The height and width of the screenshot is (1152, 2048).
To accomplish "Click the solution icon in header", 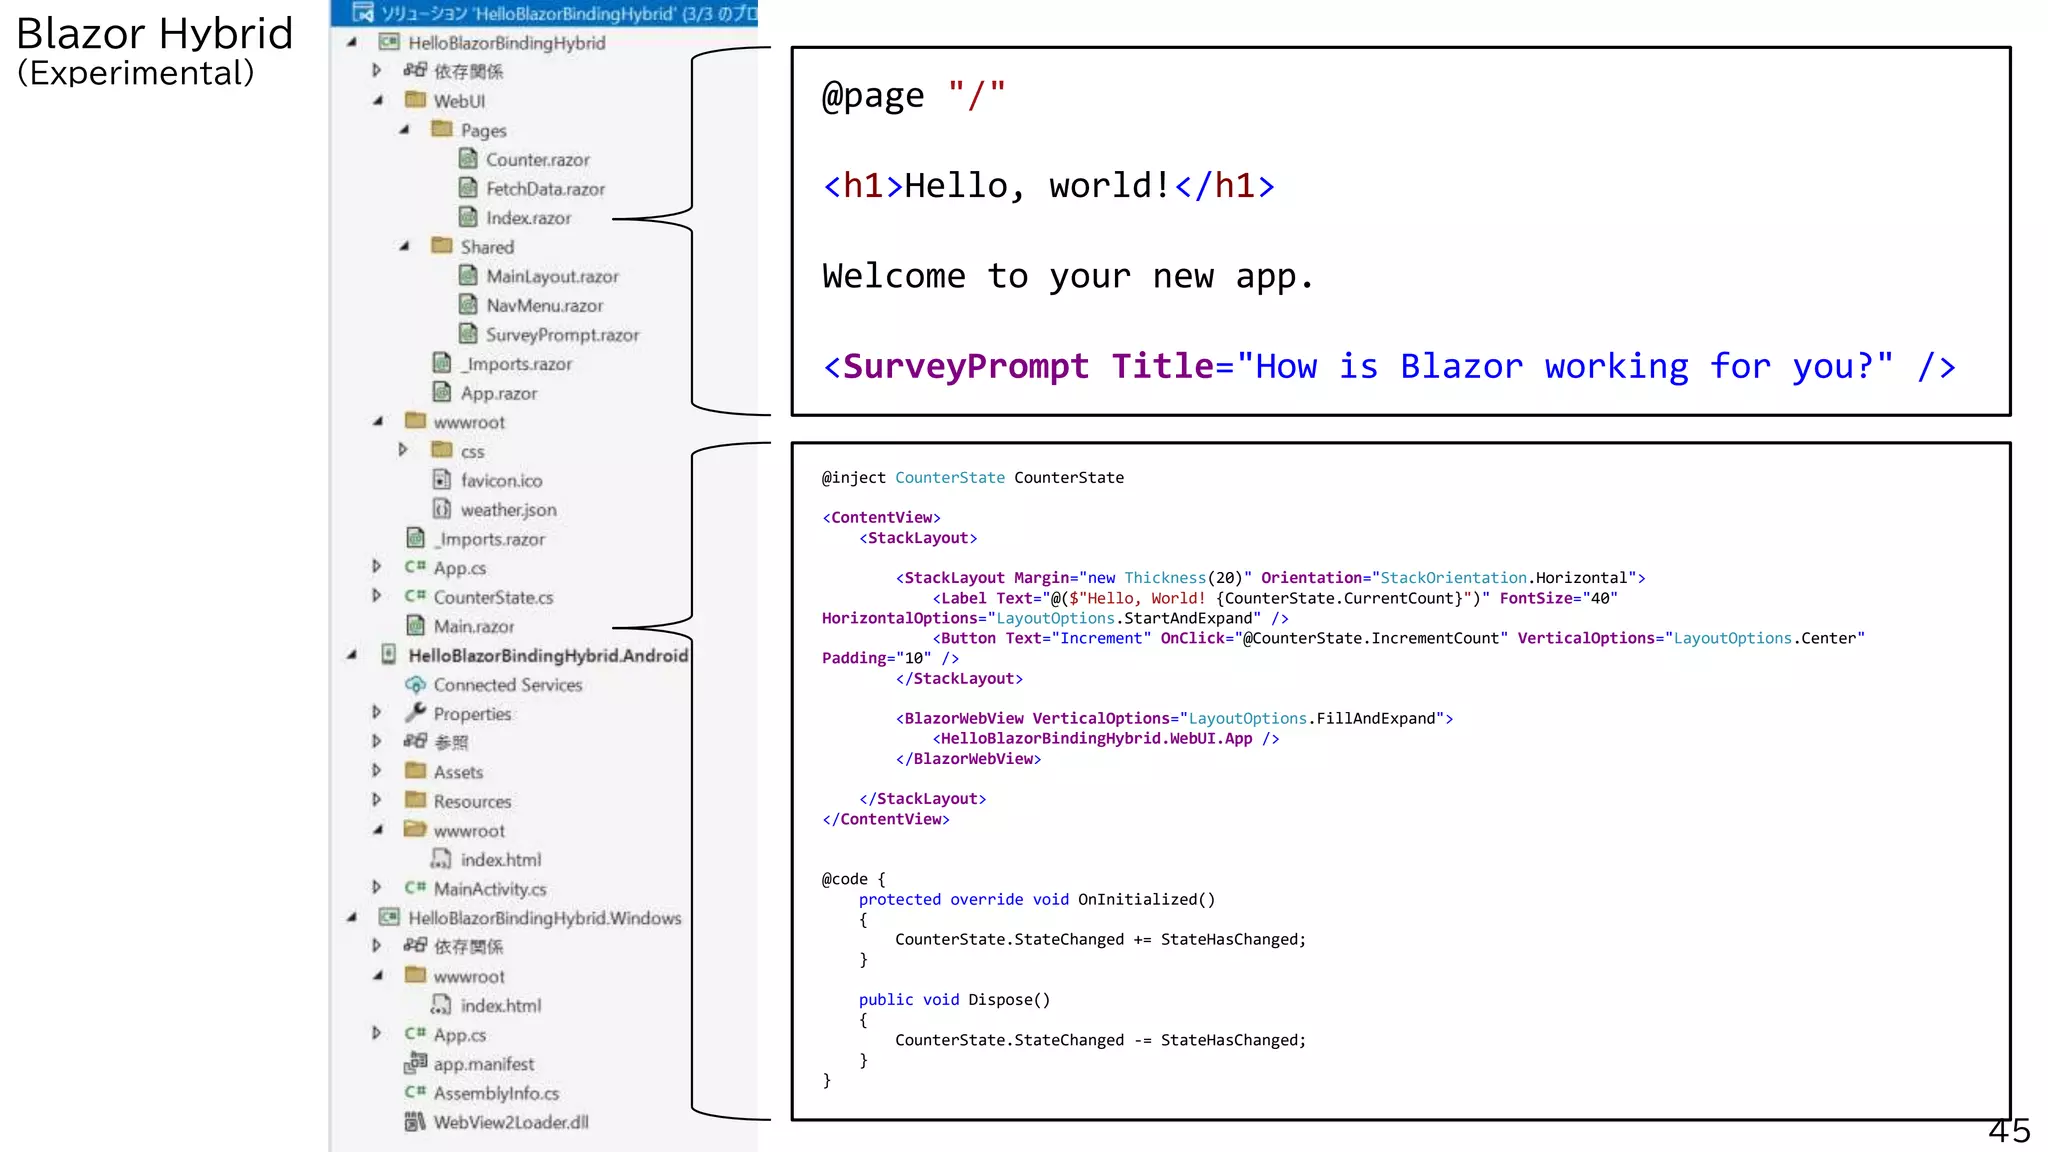I will point(363,13).
